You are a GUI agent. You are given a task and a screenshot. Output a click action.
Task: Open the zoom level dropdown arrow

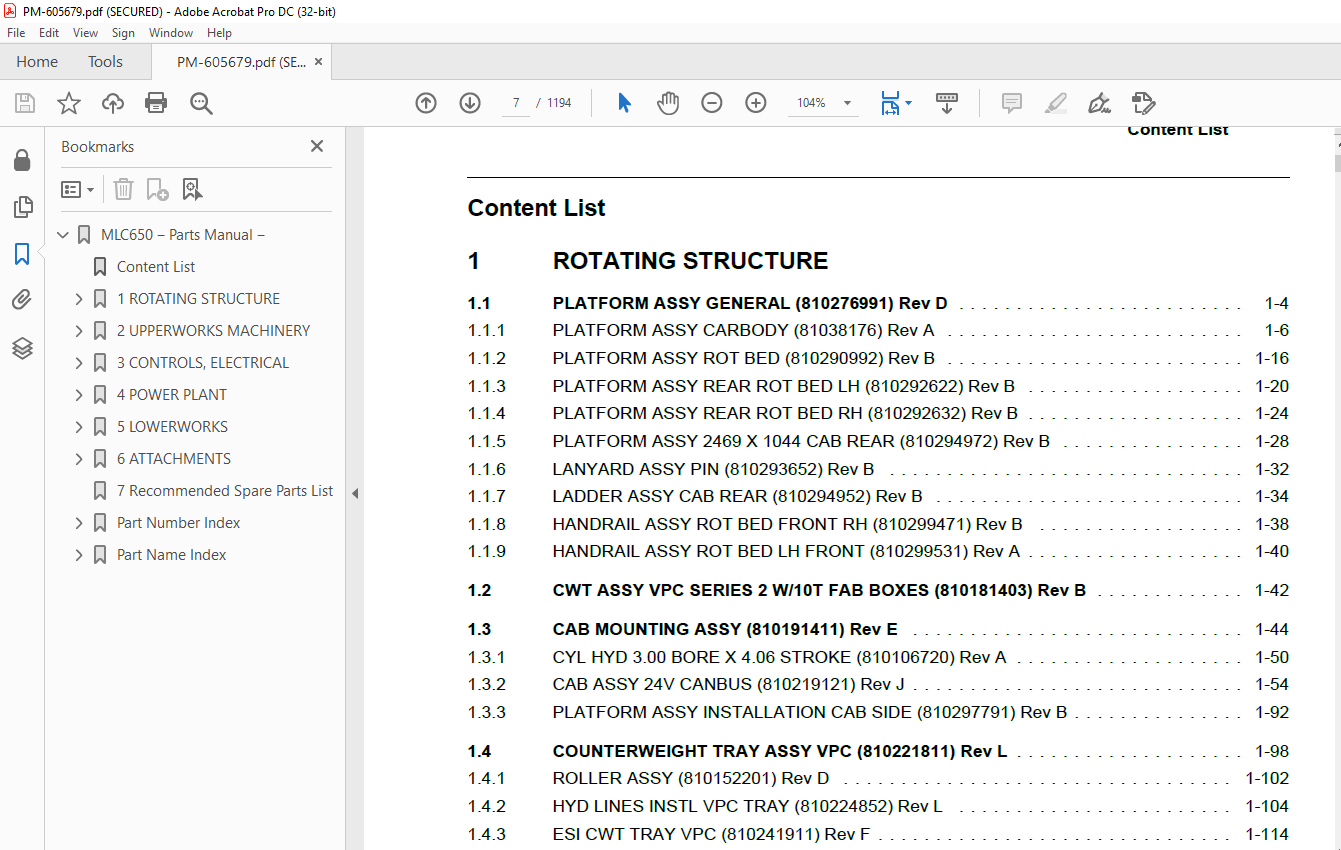pyautogui.click(x=848, y=103)
